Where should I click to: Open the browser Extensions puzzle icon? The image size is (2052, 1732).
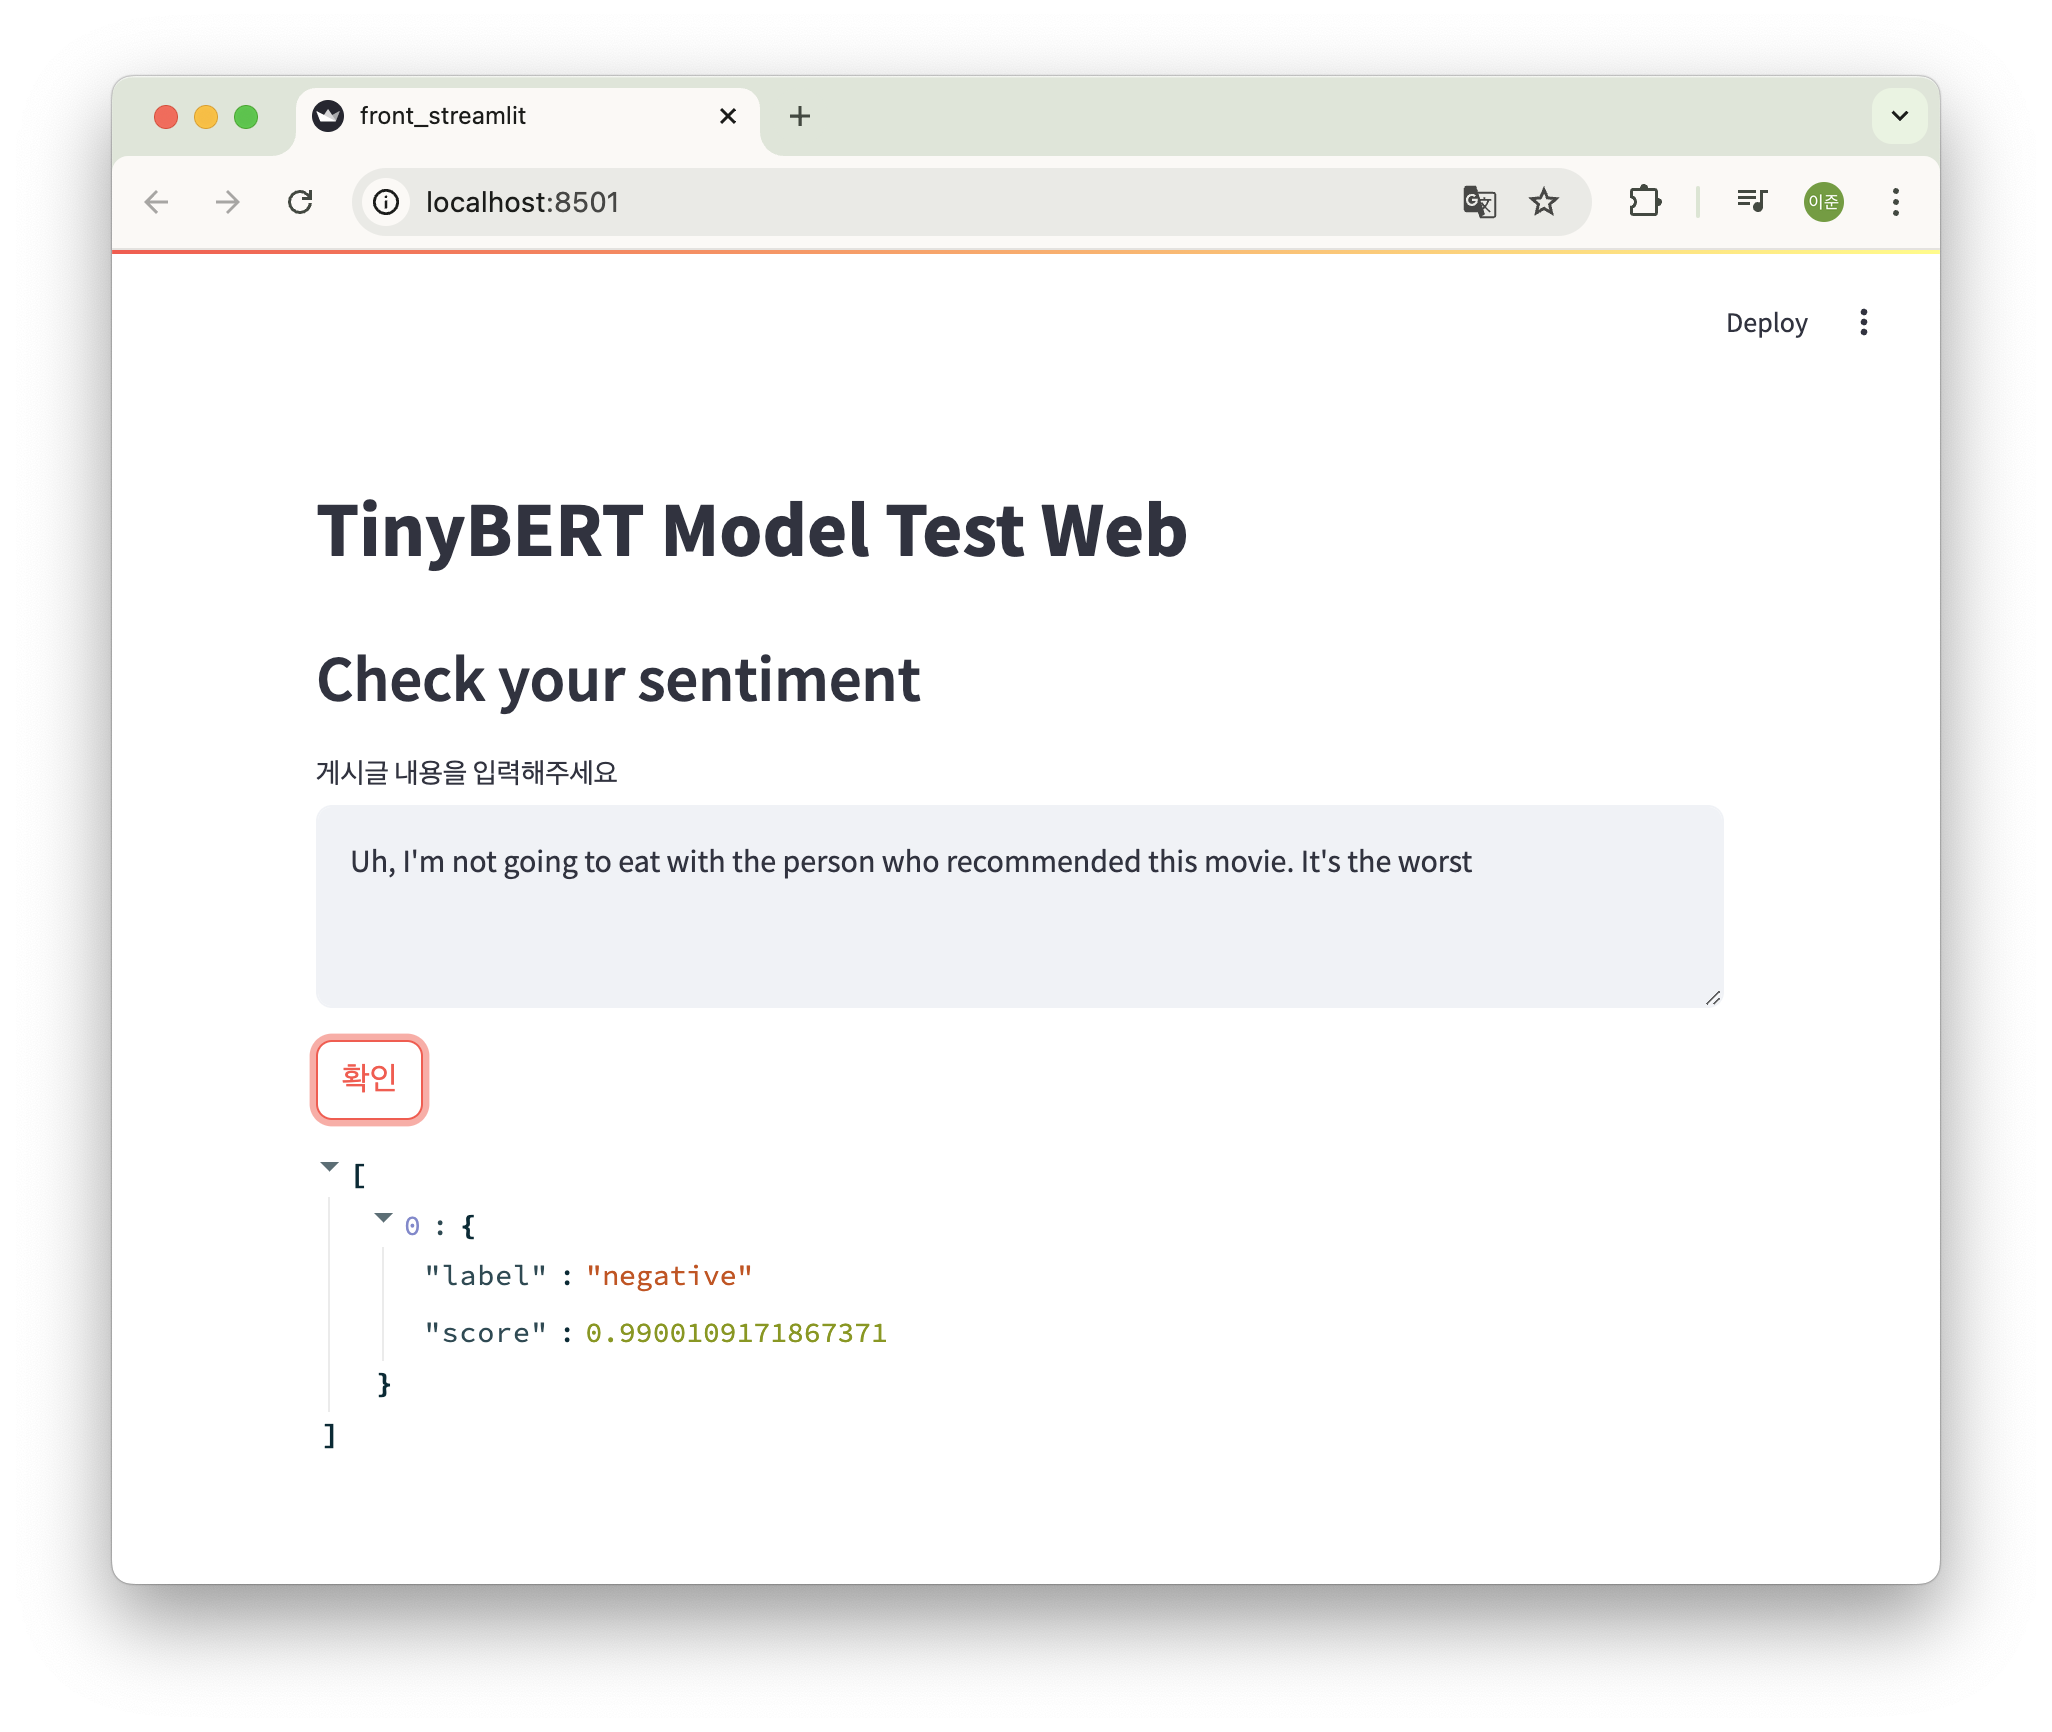[x=1644, y=202]
